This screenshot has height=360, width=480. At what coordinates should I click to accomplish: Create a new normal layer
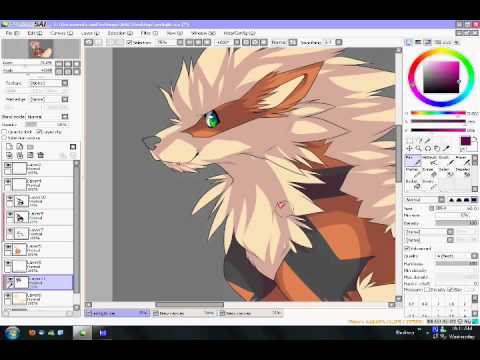coord(9,147)
